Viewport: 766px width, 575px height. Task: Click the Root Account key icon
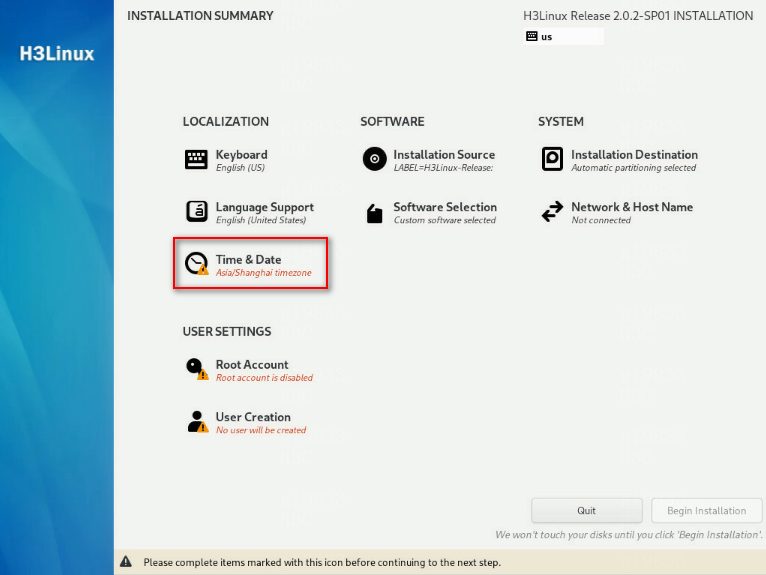tap(196, 369)
